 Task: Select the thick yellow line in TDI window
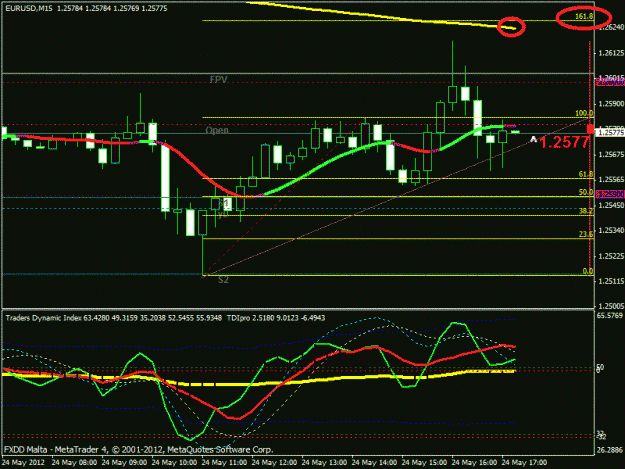coord(259,384)
